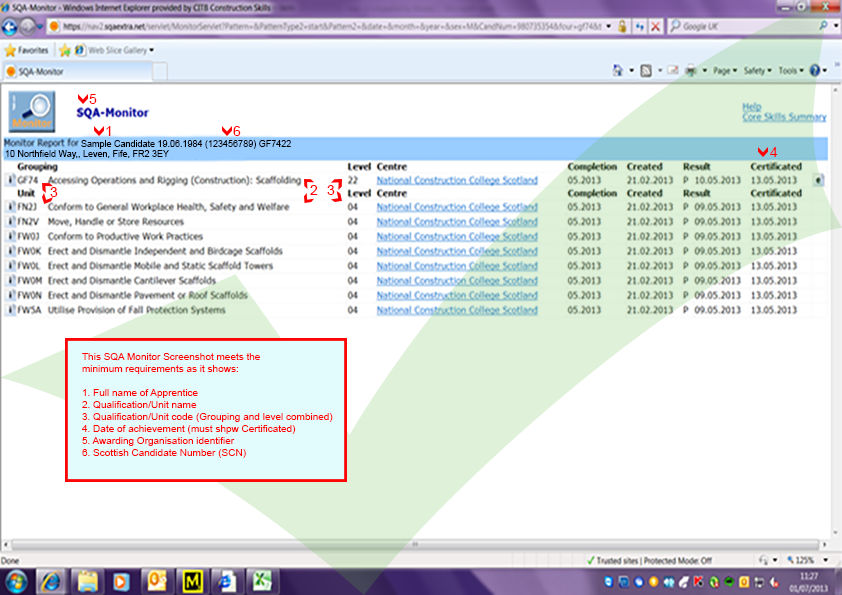Click the SQA-Monitor page heading
This screenshot has height=595, width=842.
click(x=112, y=112)
